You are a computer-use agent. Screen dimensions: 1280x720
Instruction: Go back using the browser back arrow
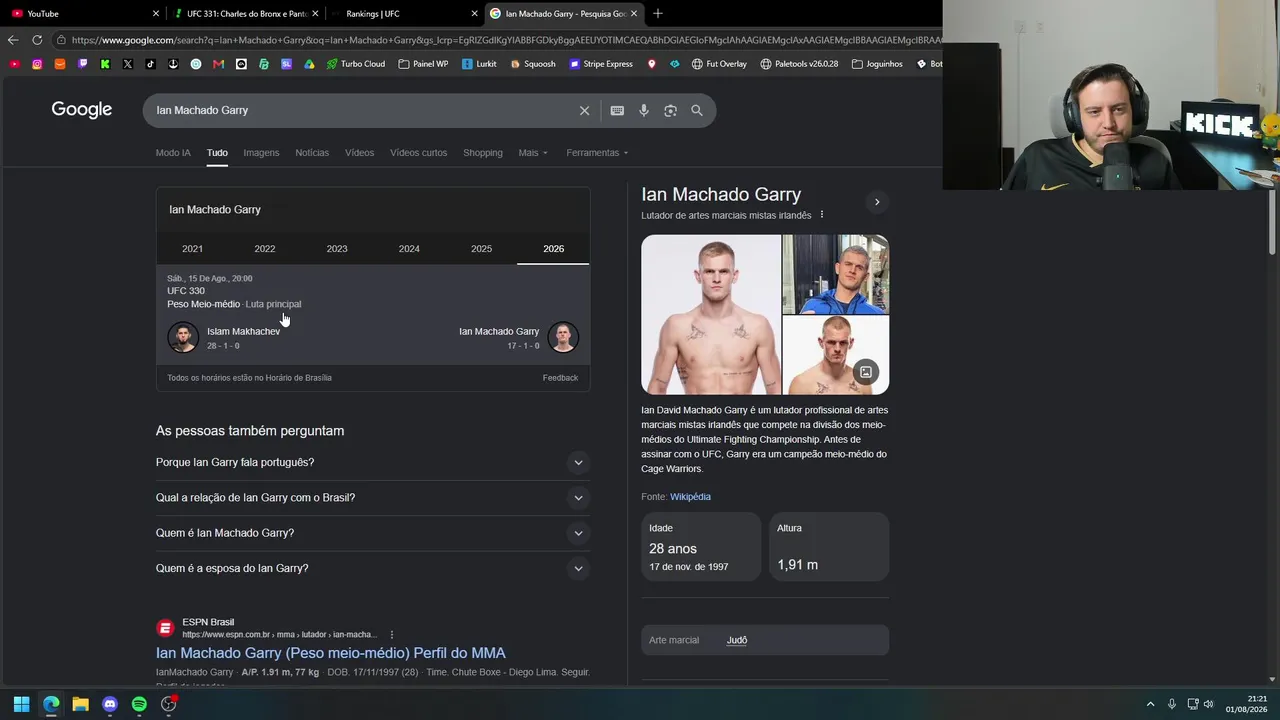point(13,40)
